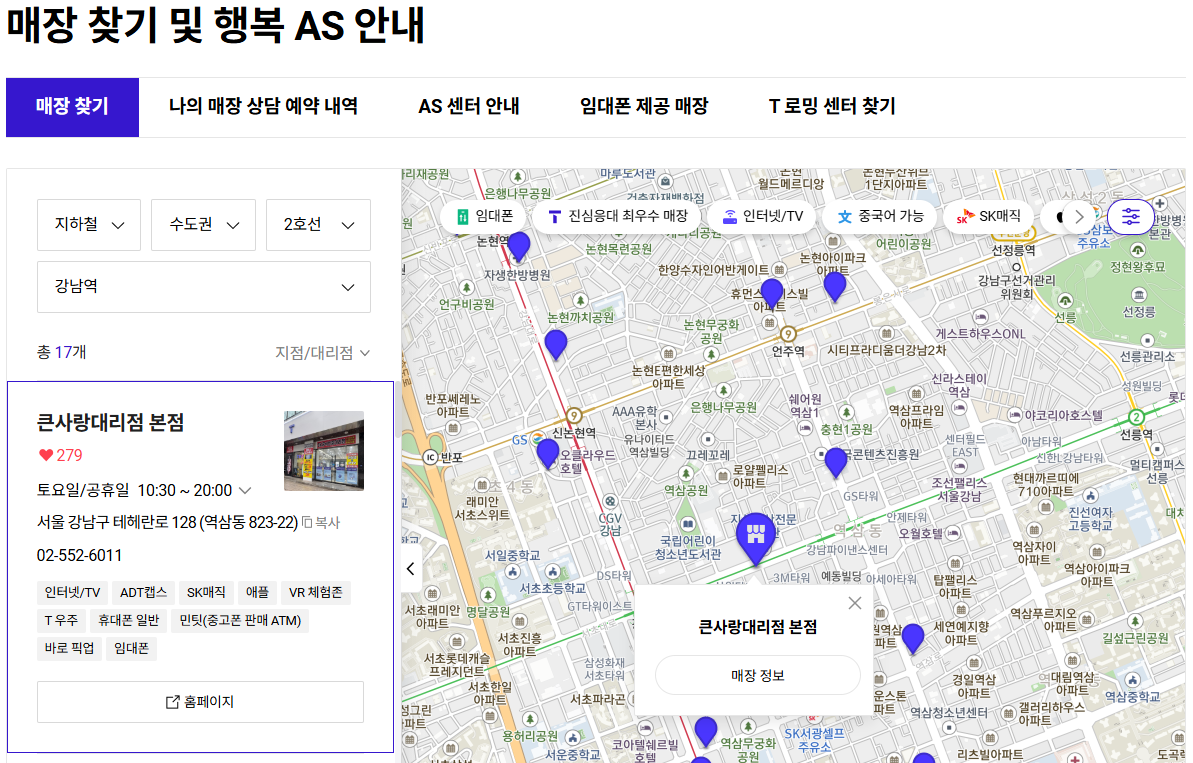Click the ADT캡스 service tag
1193x763 pixels.
(144, 593)
